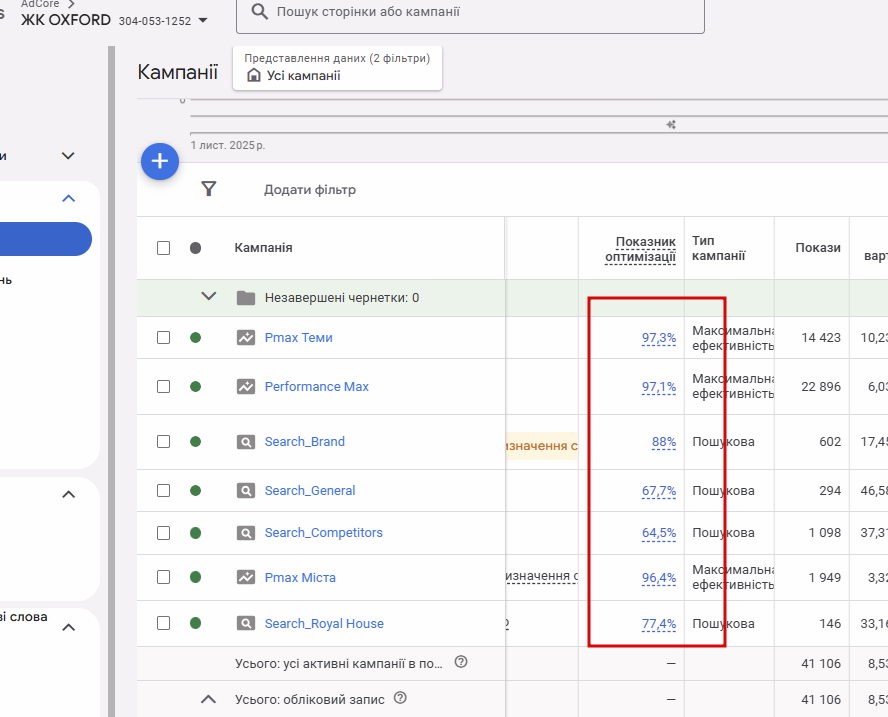Click the Search_Brand magnifier campaign icon
Viewport: 888px width, 717px height.
[246, 442]
